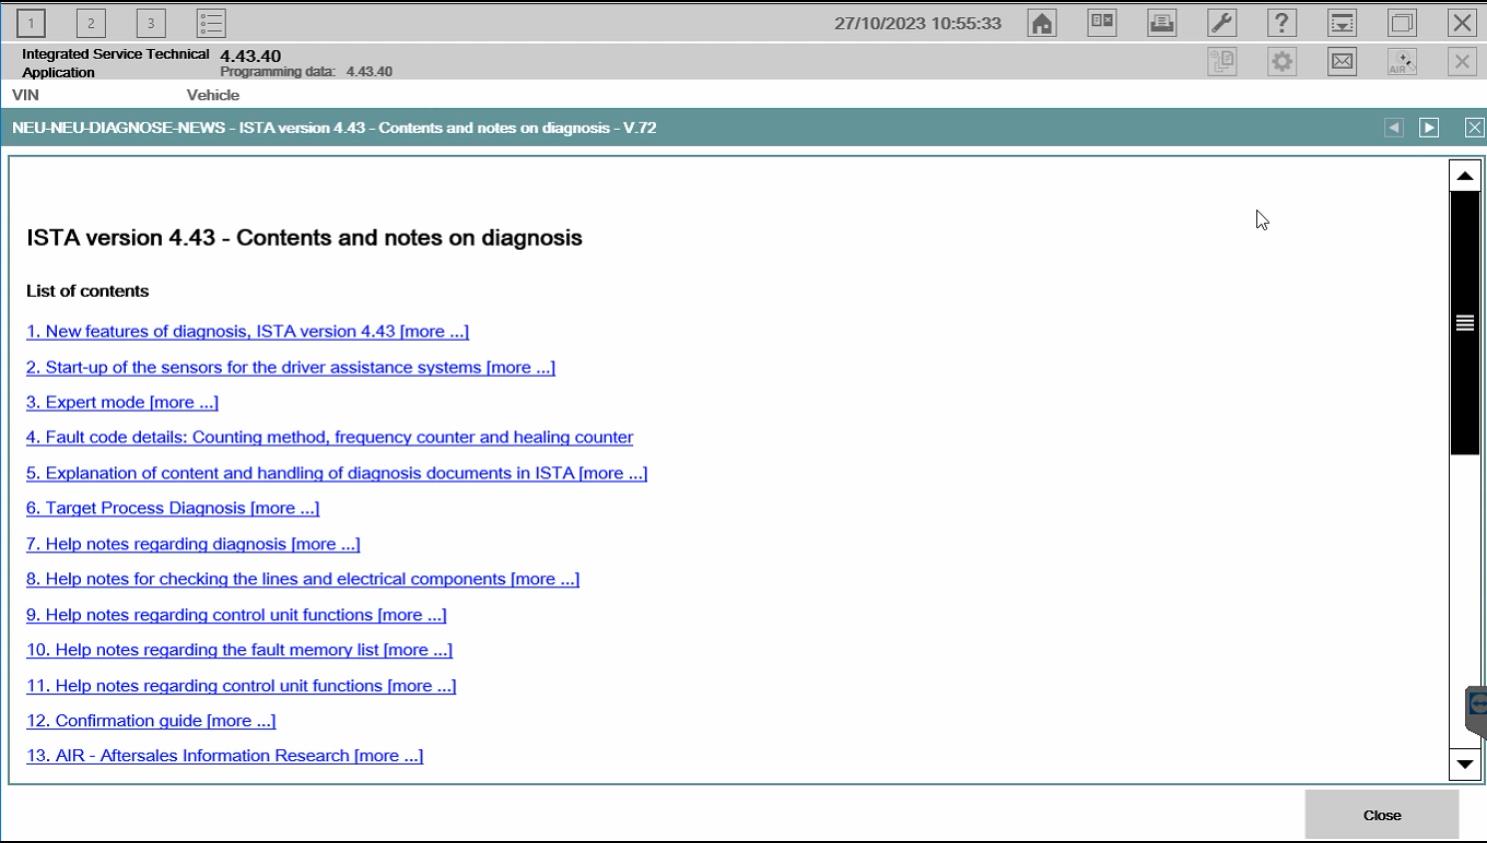Click the ISTA version 4.43 page heading
The height and width of the screenshot is (843, 1487).
(304, 238)
